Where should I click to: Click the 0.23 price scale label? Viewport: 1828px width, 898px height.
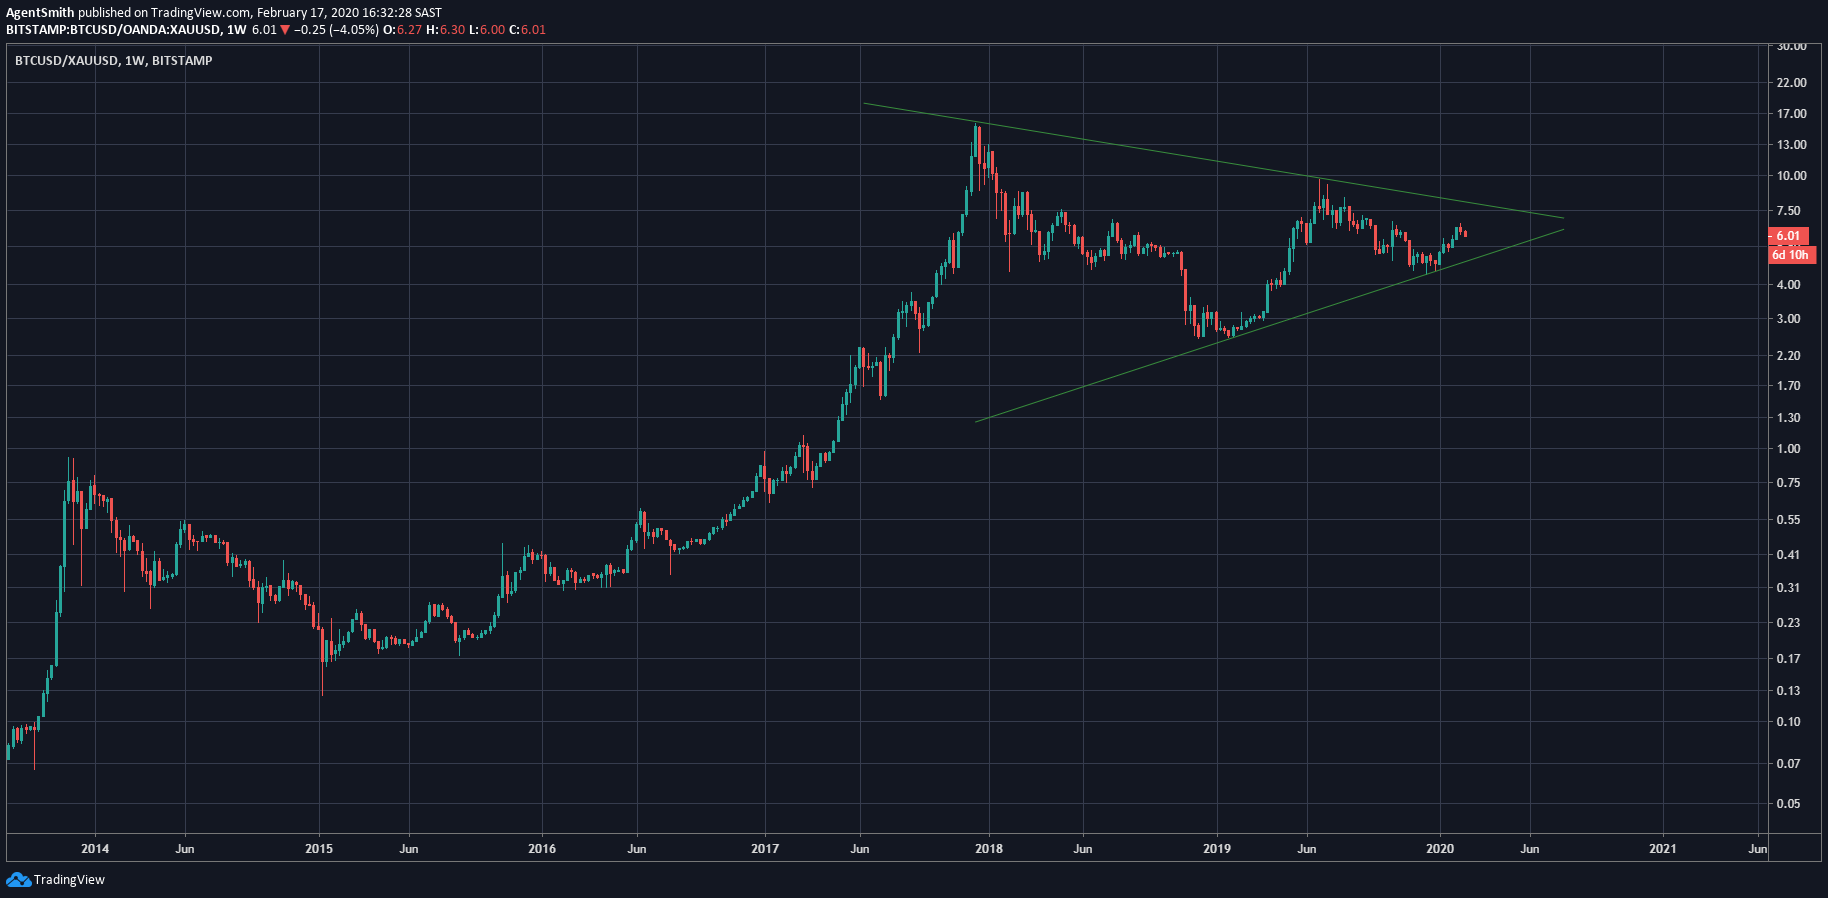click(1789, 623)
